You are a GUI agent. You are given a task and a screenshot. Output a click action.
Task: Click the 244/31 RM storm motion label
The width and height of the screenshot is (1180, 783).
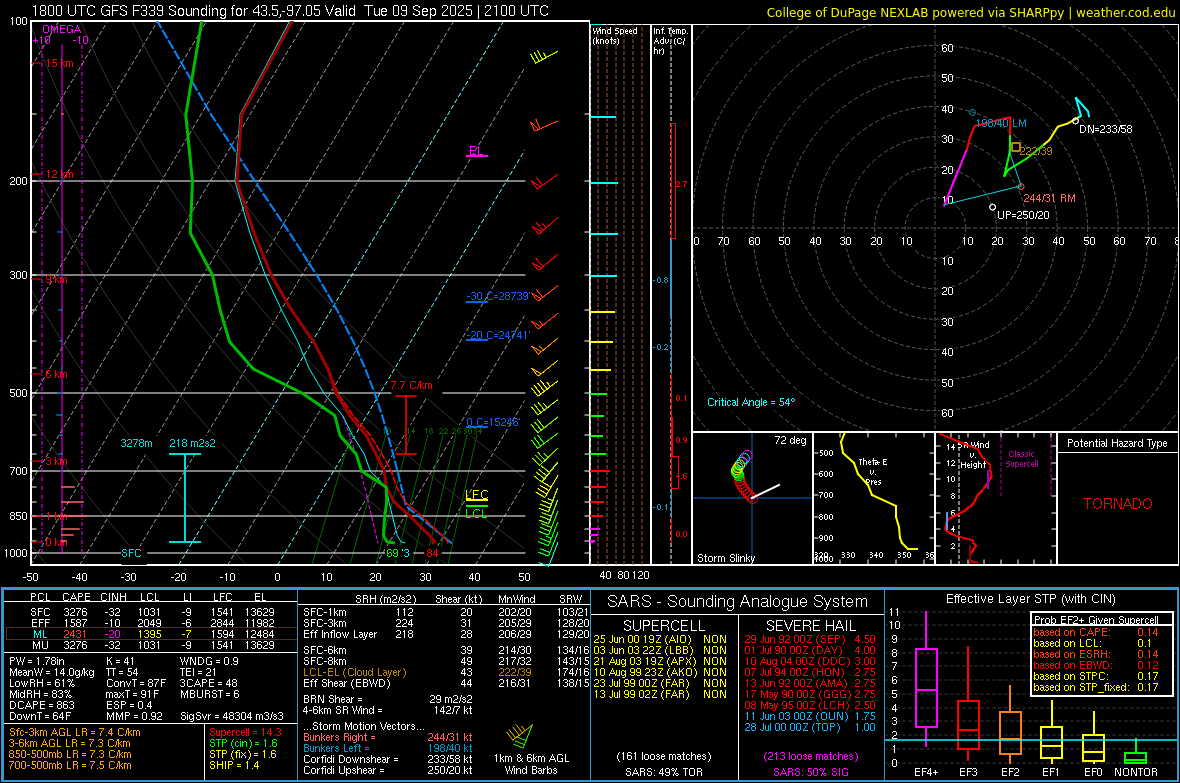1049,198
